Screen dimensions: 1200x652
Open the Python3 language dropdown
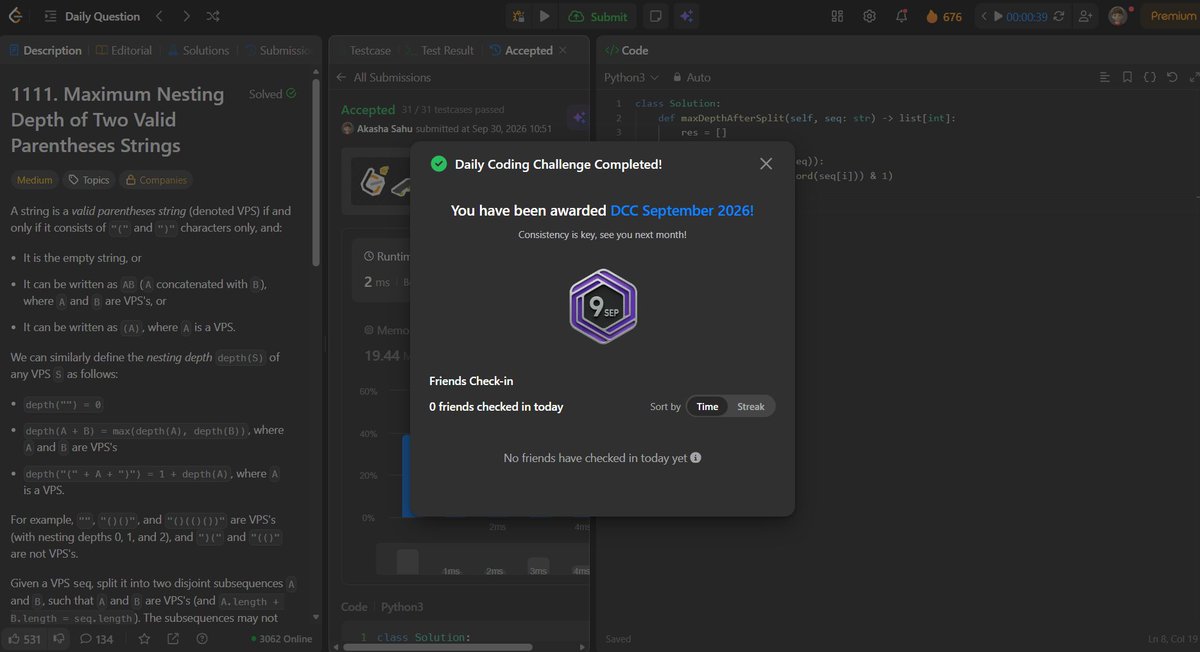(632, 77)
